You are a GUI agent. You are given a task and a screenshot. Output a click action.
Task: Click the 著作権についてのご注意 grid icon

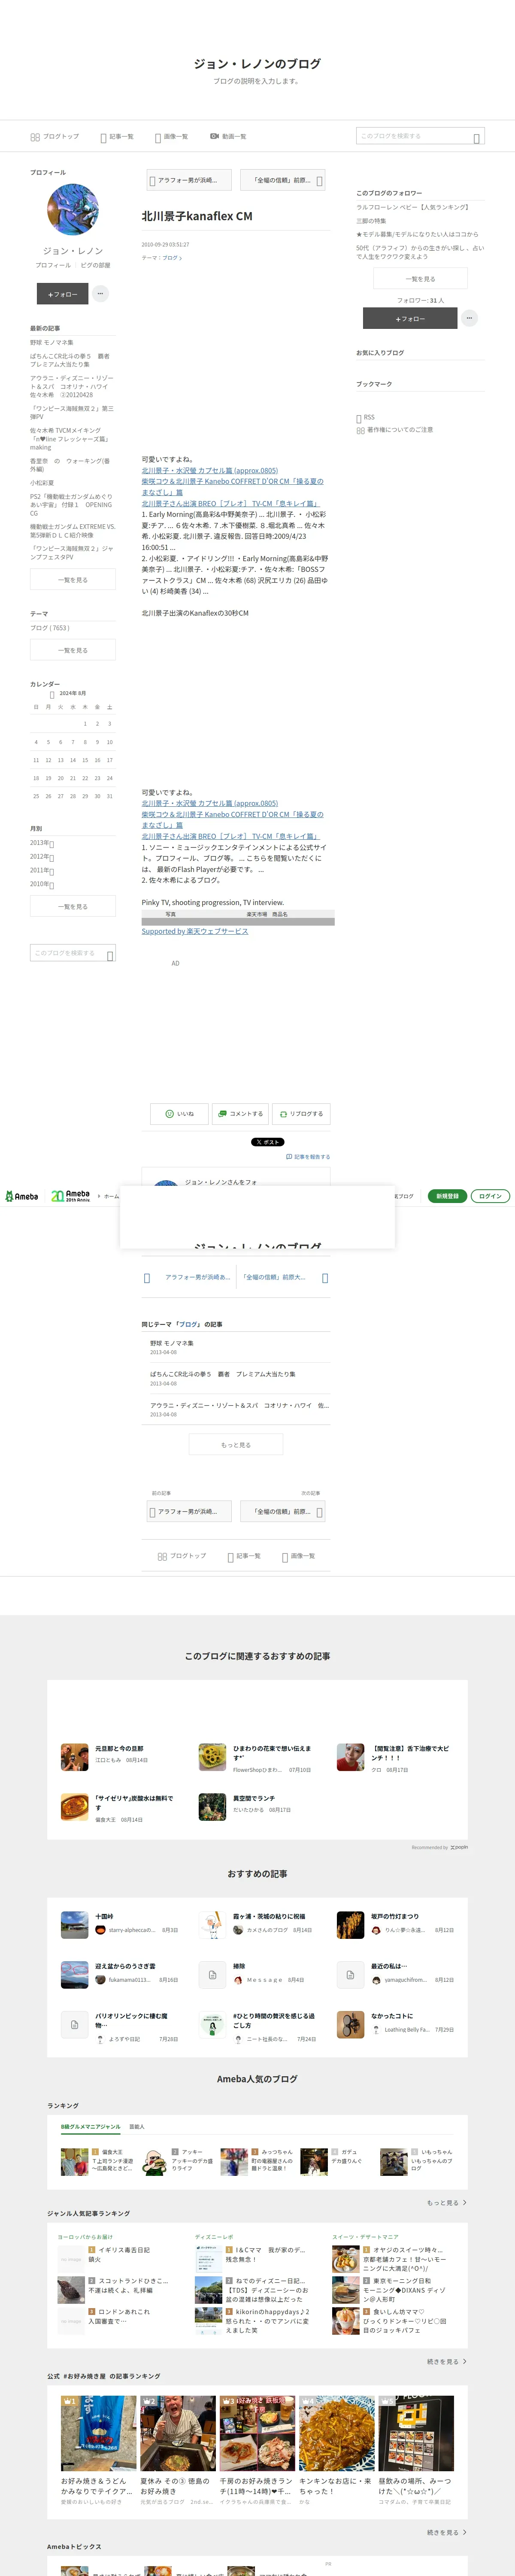tap(360, 430)
